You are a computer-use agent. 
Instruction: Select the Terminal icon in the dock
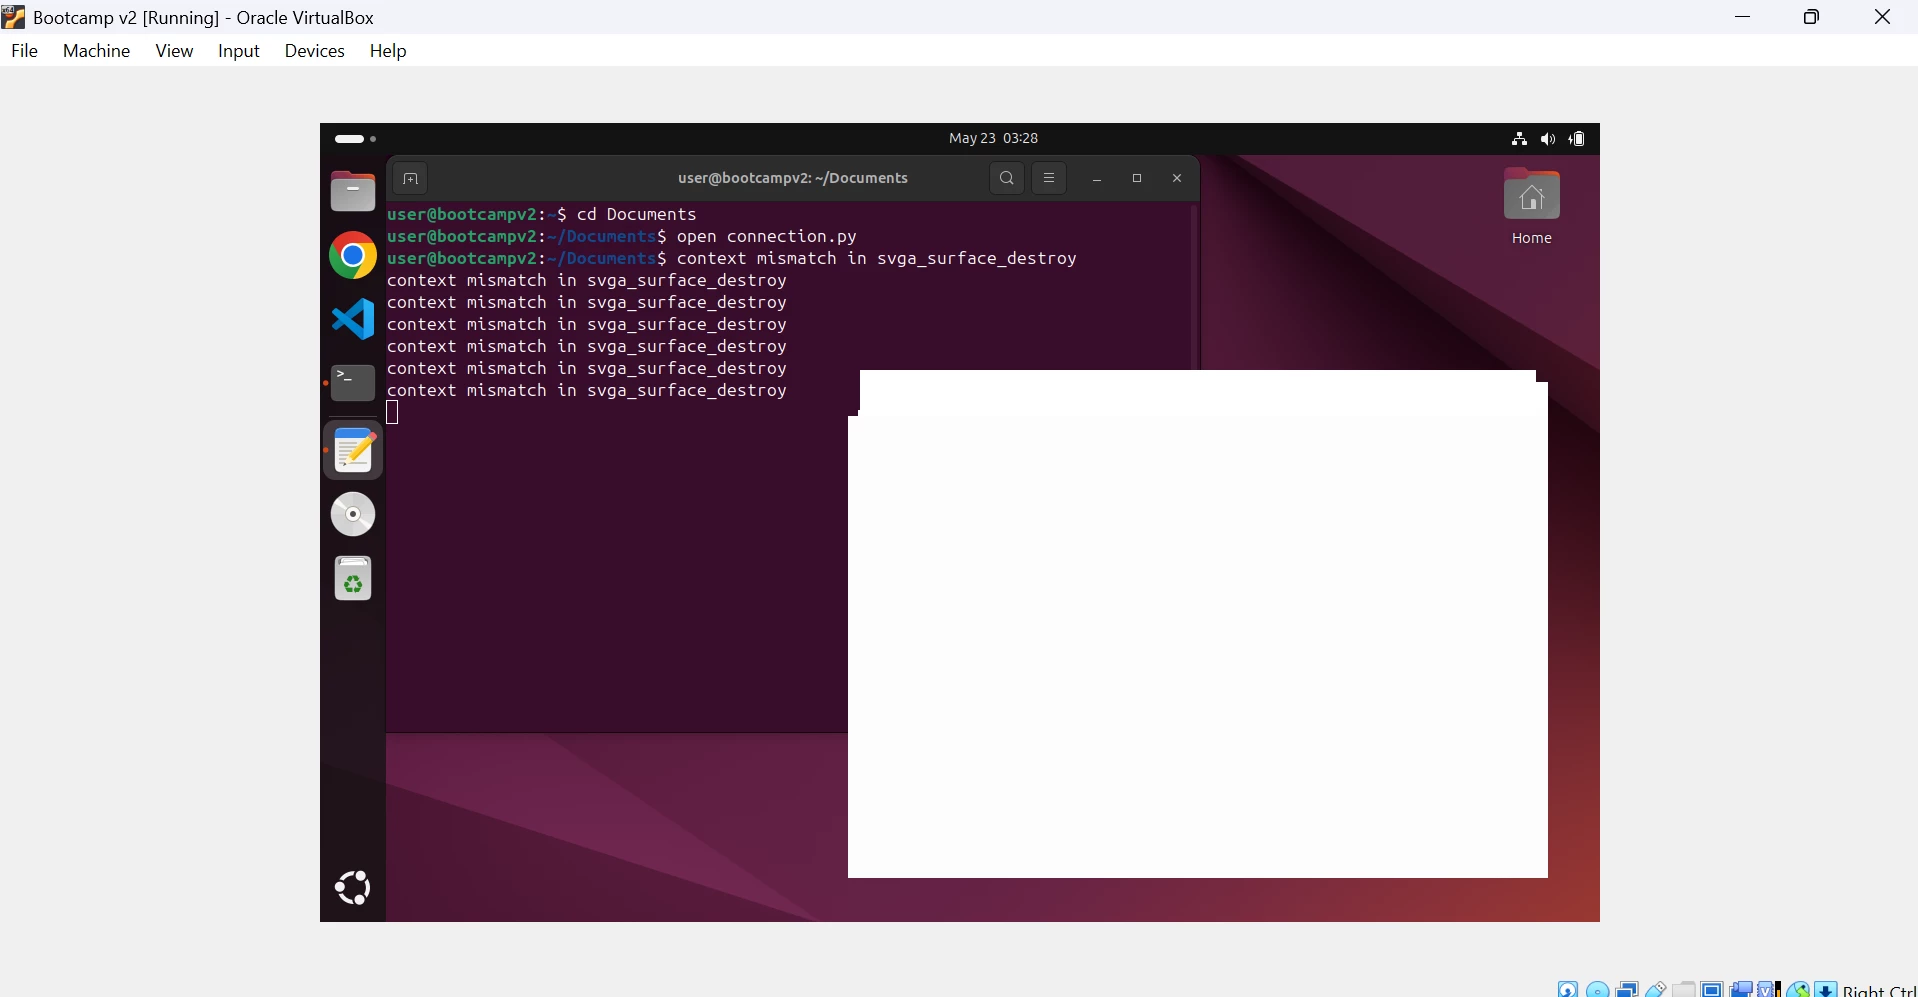[x=353, y=383]
